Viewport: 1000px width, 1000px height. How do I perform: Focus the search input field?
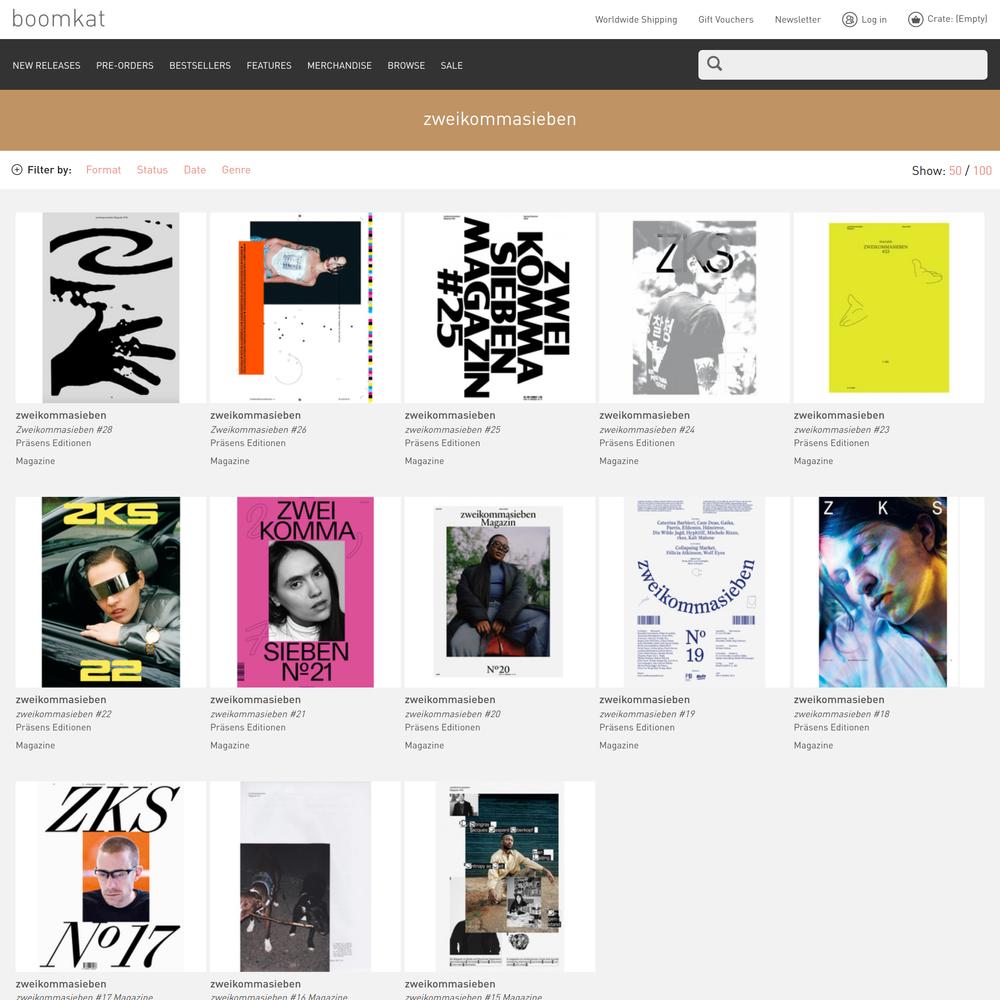pos(842,64)
